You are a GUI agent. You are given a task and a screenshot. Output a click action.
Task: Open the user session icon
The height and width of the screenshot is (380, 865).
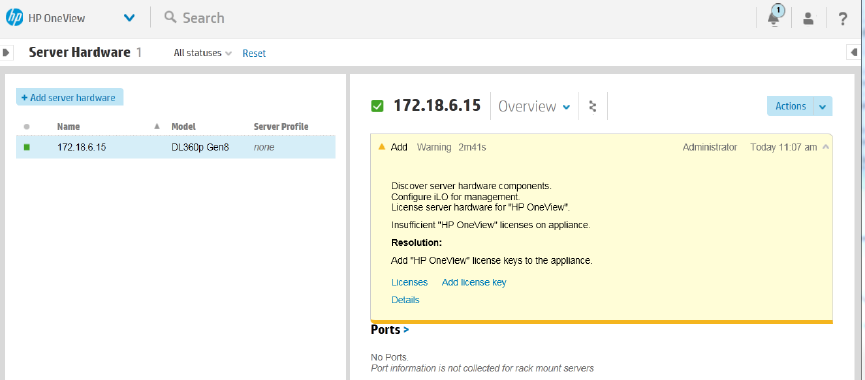[808, 18]
